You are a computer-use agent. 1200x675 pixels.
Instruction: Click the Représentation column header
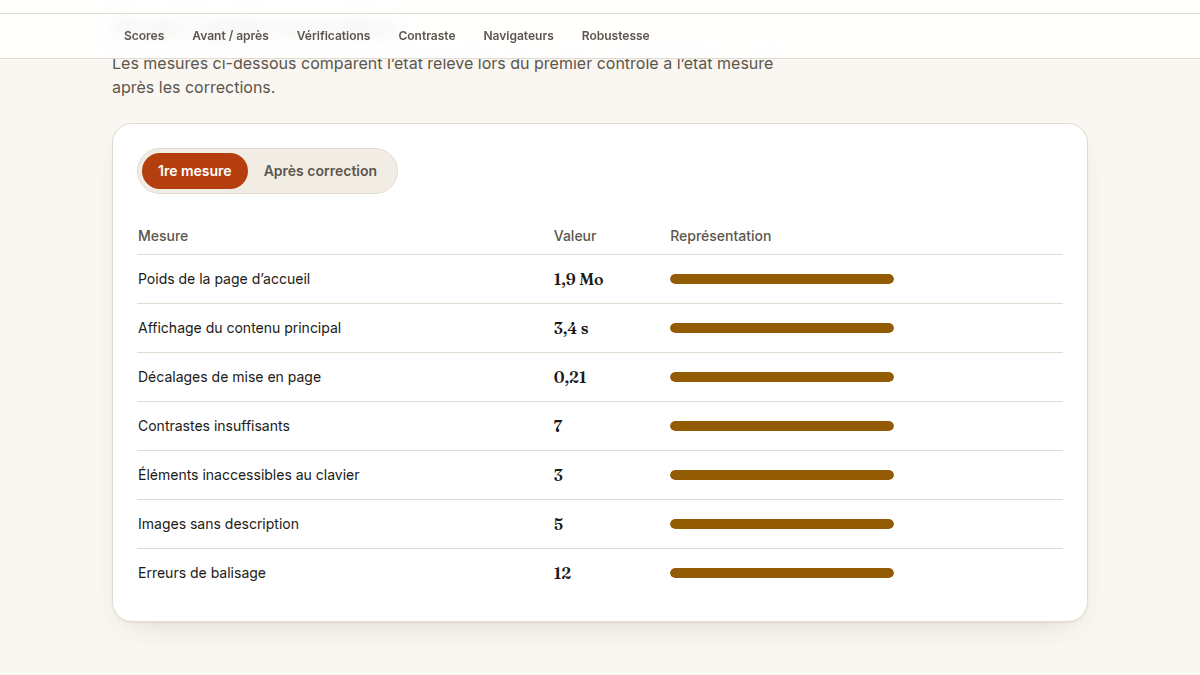720,236
